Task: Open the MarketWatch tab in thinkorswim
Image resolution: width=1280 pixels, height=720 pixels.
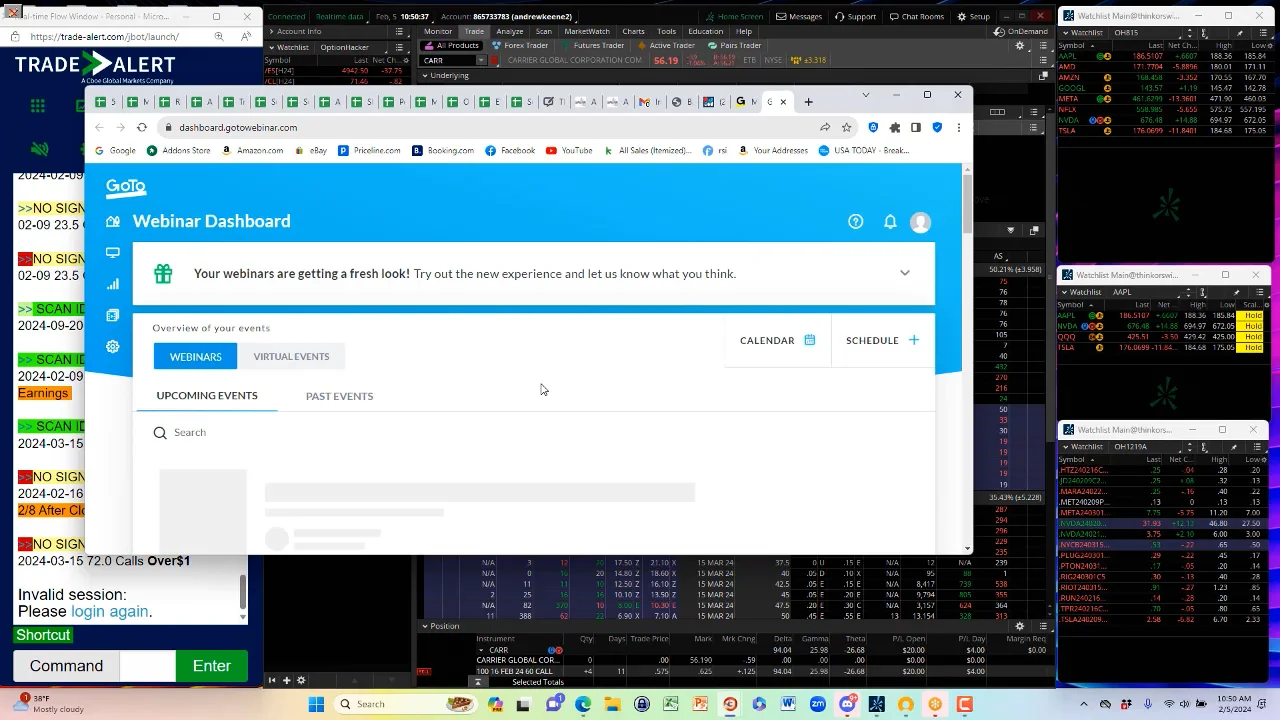Action: tap(587, 31)
